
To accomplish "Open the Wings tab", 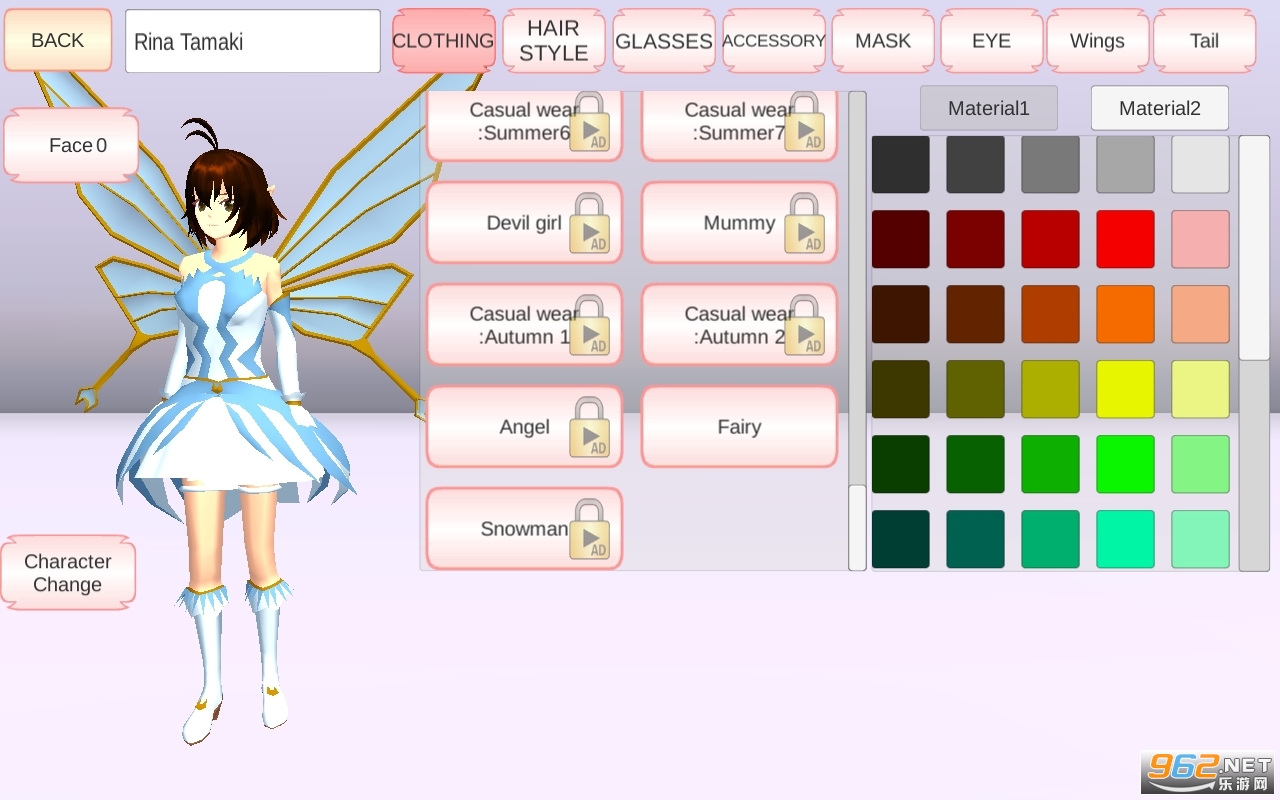I will pyautogui.click(x=1097, y=41).
